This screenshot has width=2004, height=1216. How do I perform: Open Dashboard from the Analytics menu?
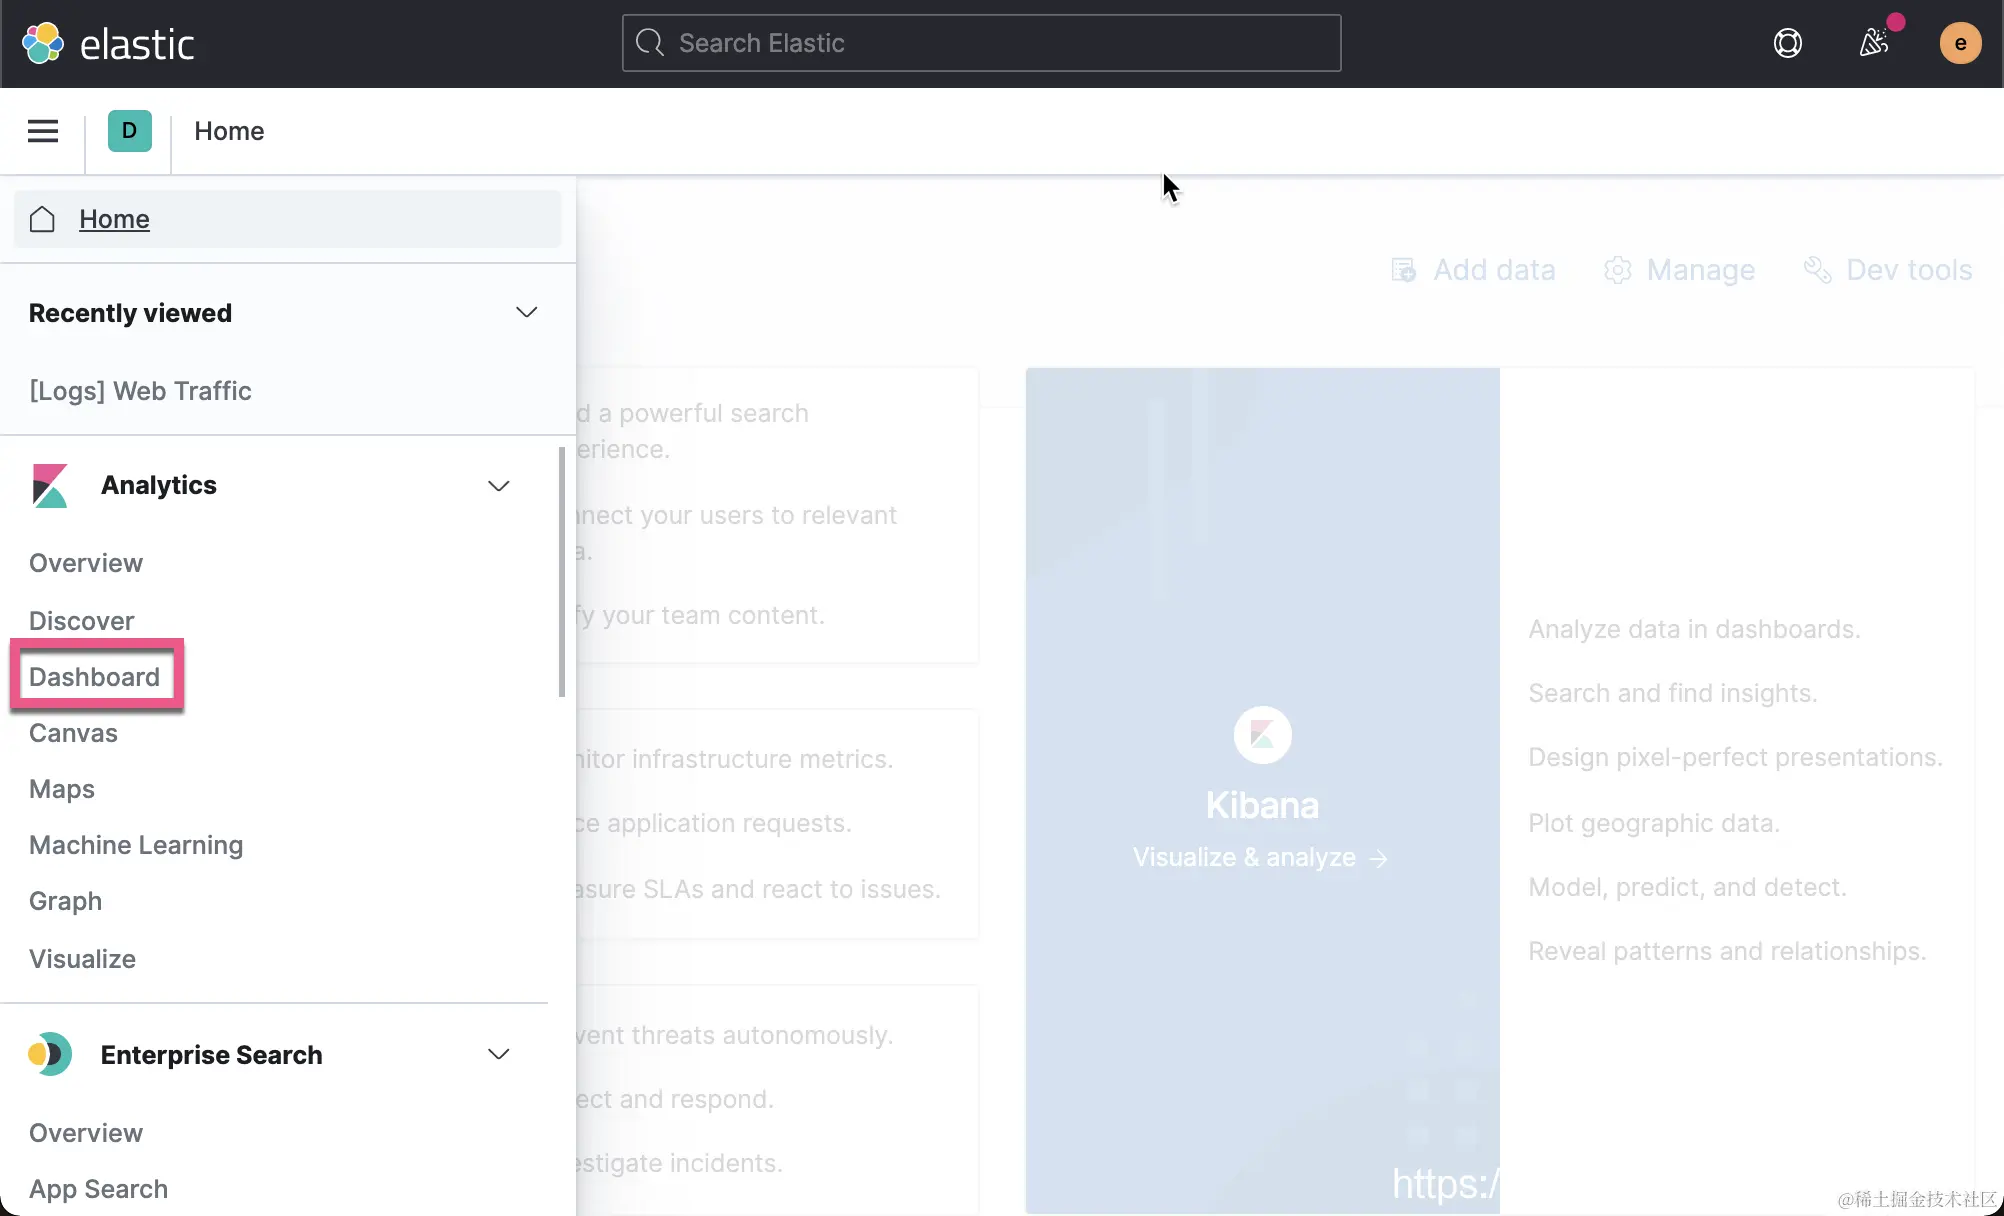coord(94,677)
